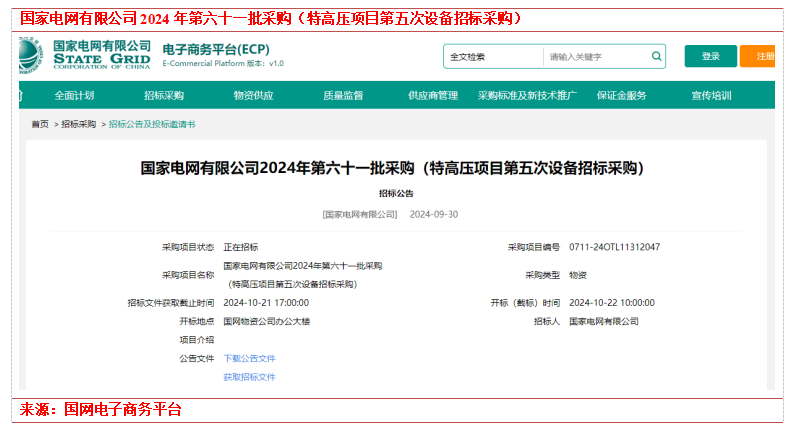
Task: Select 物资供应 in the navigation bar
Action: [x=253, y=96]
